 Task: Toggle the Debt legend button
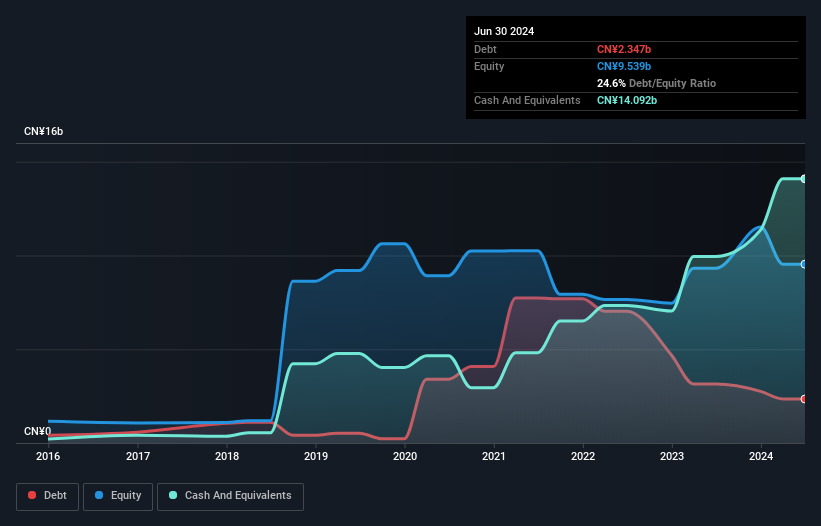pyautogui.click(x=48, y=496)
